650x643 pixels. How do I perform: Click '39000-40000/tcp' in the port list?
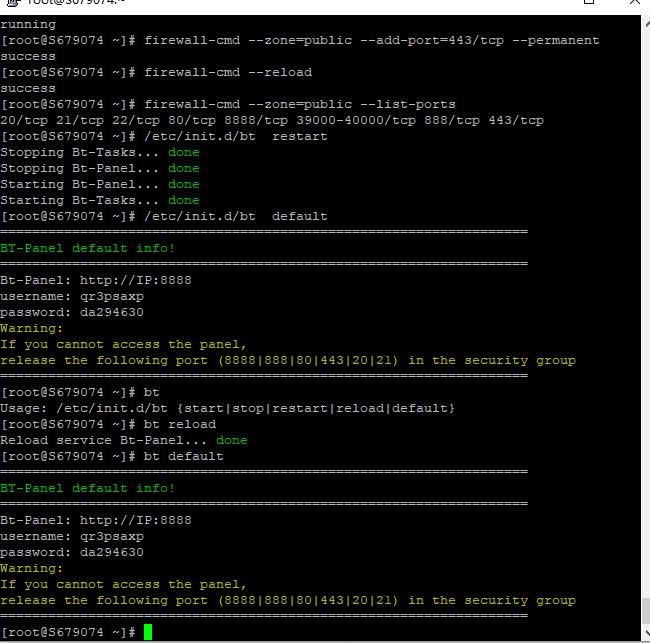tap(356, 120)
